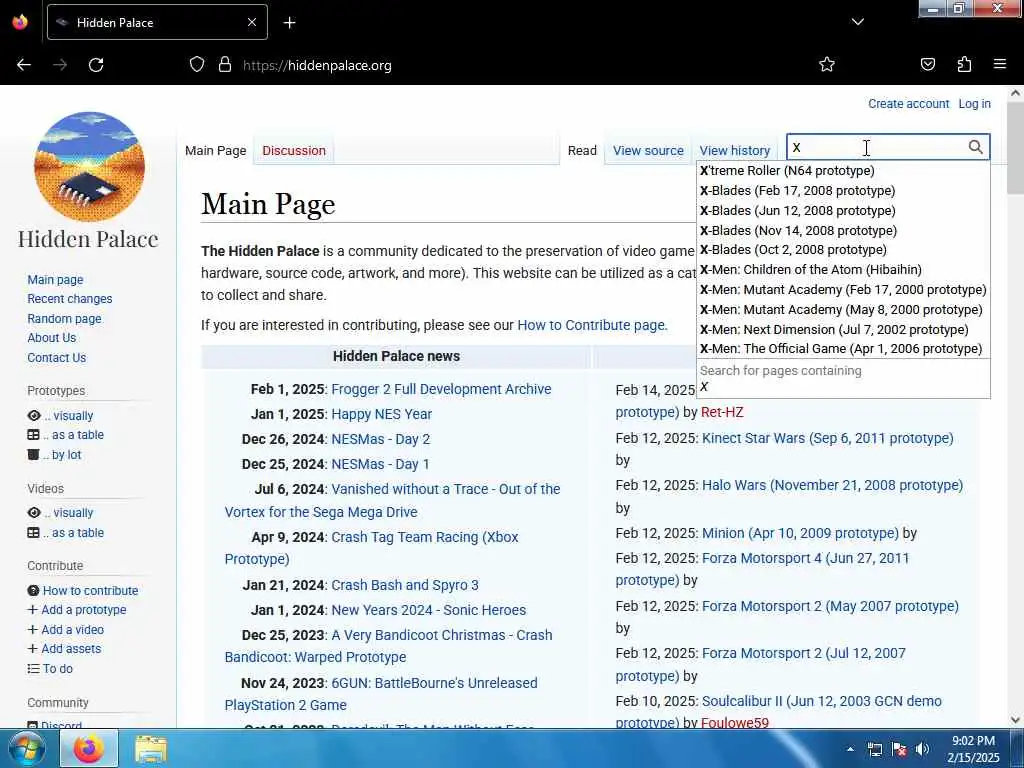Screen dimensions: 1024x768
Task: Click the Hidden Palace logo image
Action: point(89,167)
